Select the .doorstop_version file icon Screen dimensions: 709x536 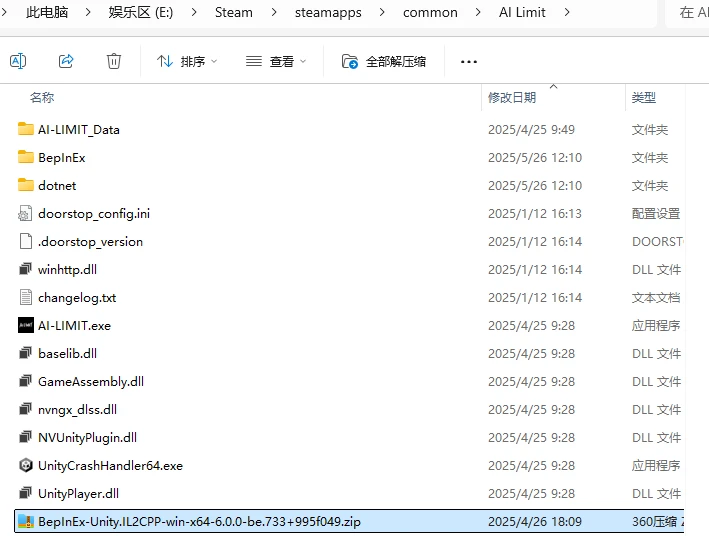point(26,242)
